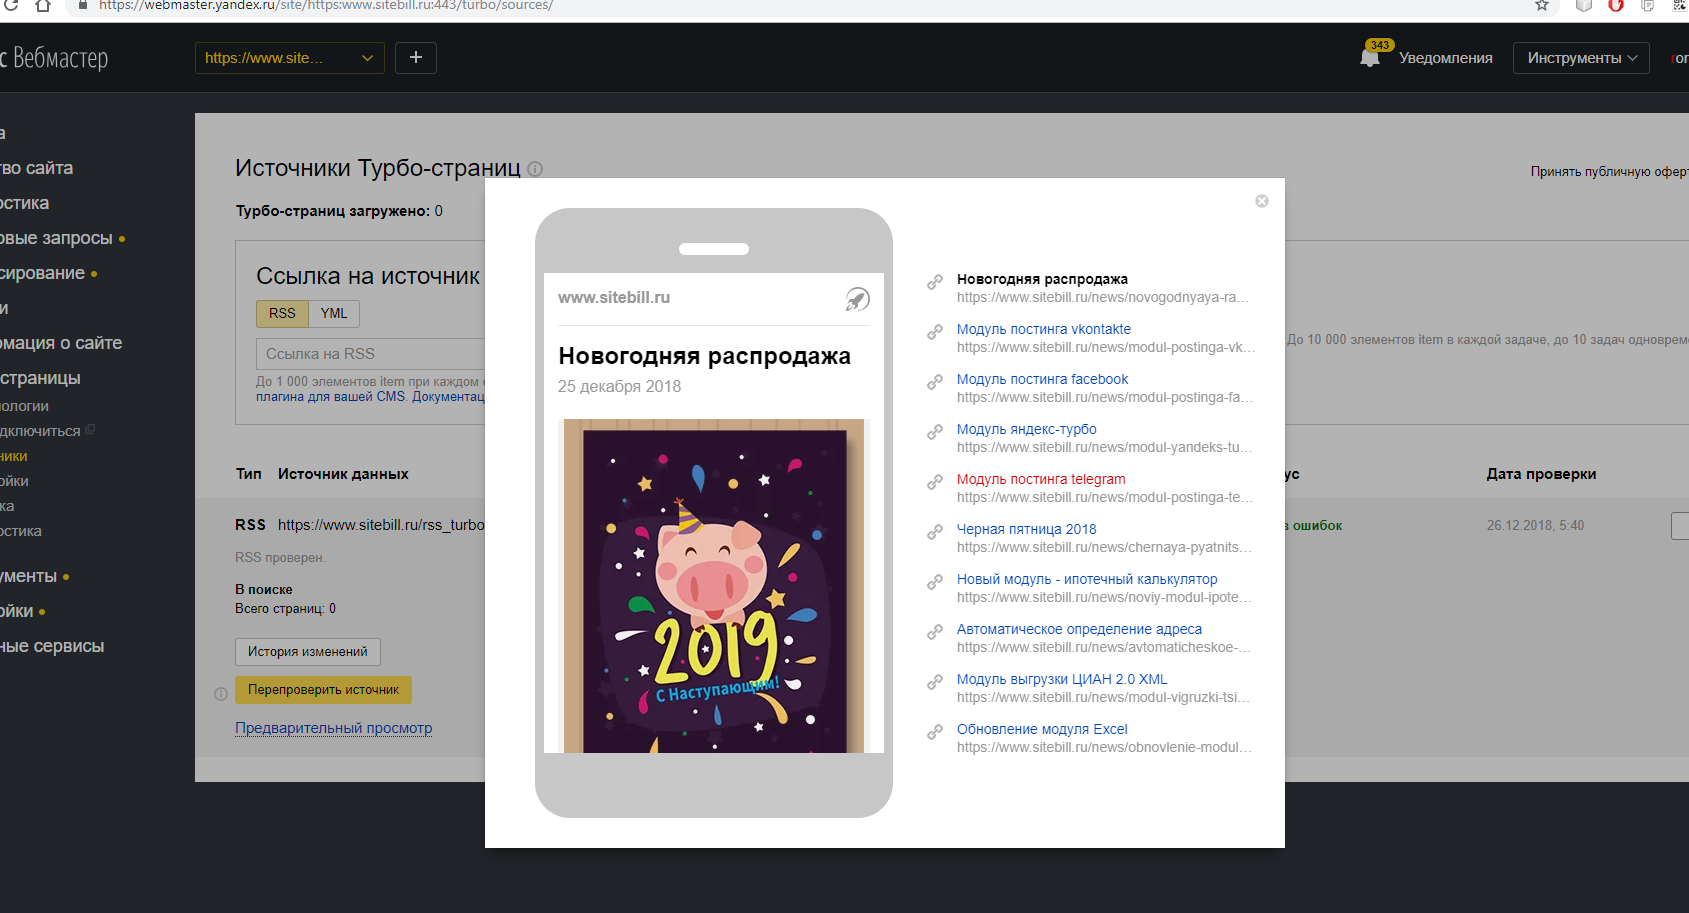Open Информация о сайте sidebar section
Image resolution: width=1689 pixels, height=913 pixels.
click(x=62, y=343)
